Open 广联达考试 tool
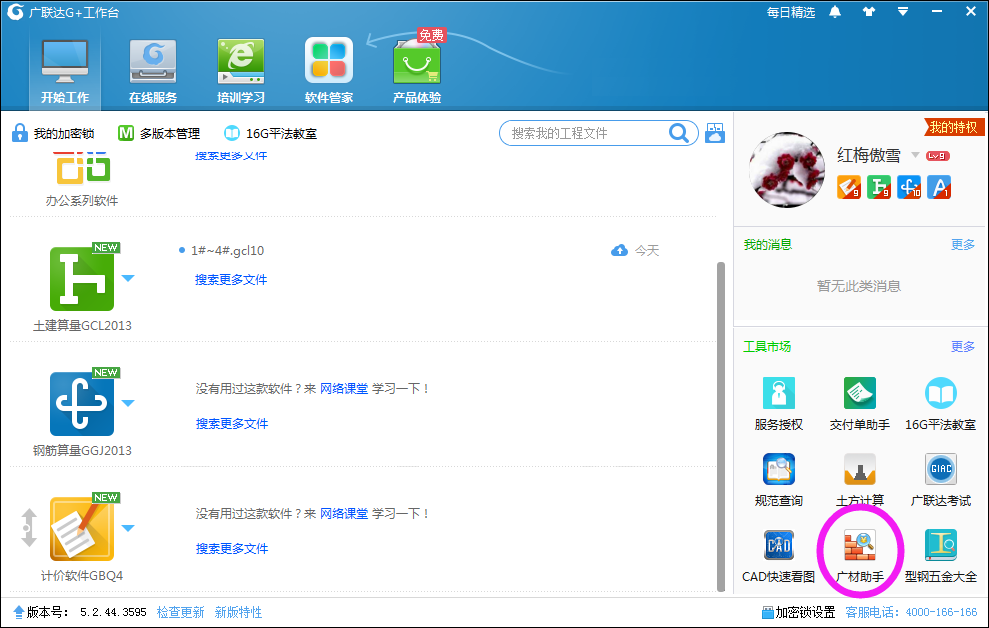Screen dimensions: 989x628 click(x=940, y=479)
